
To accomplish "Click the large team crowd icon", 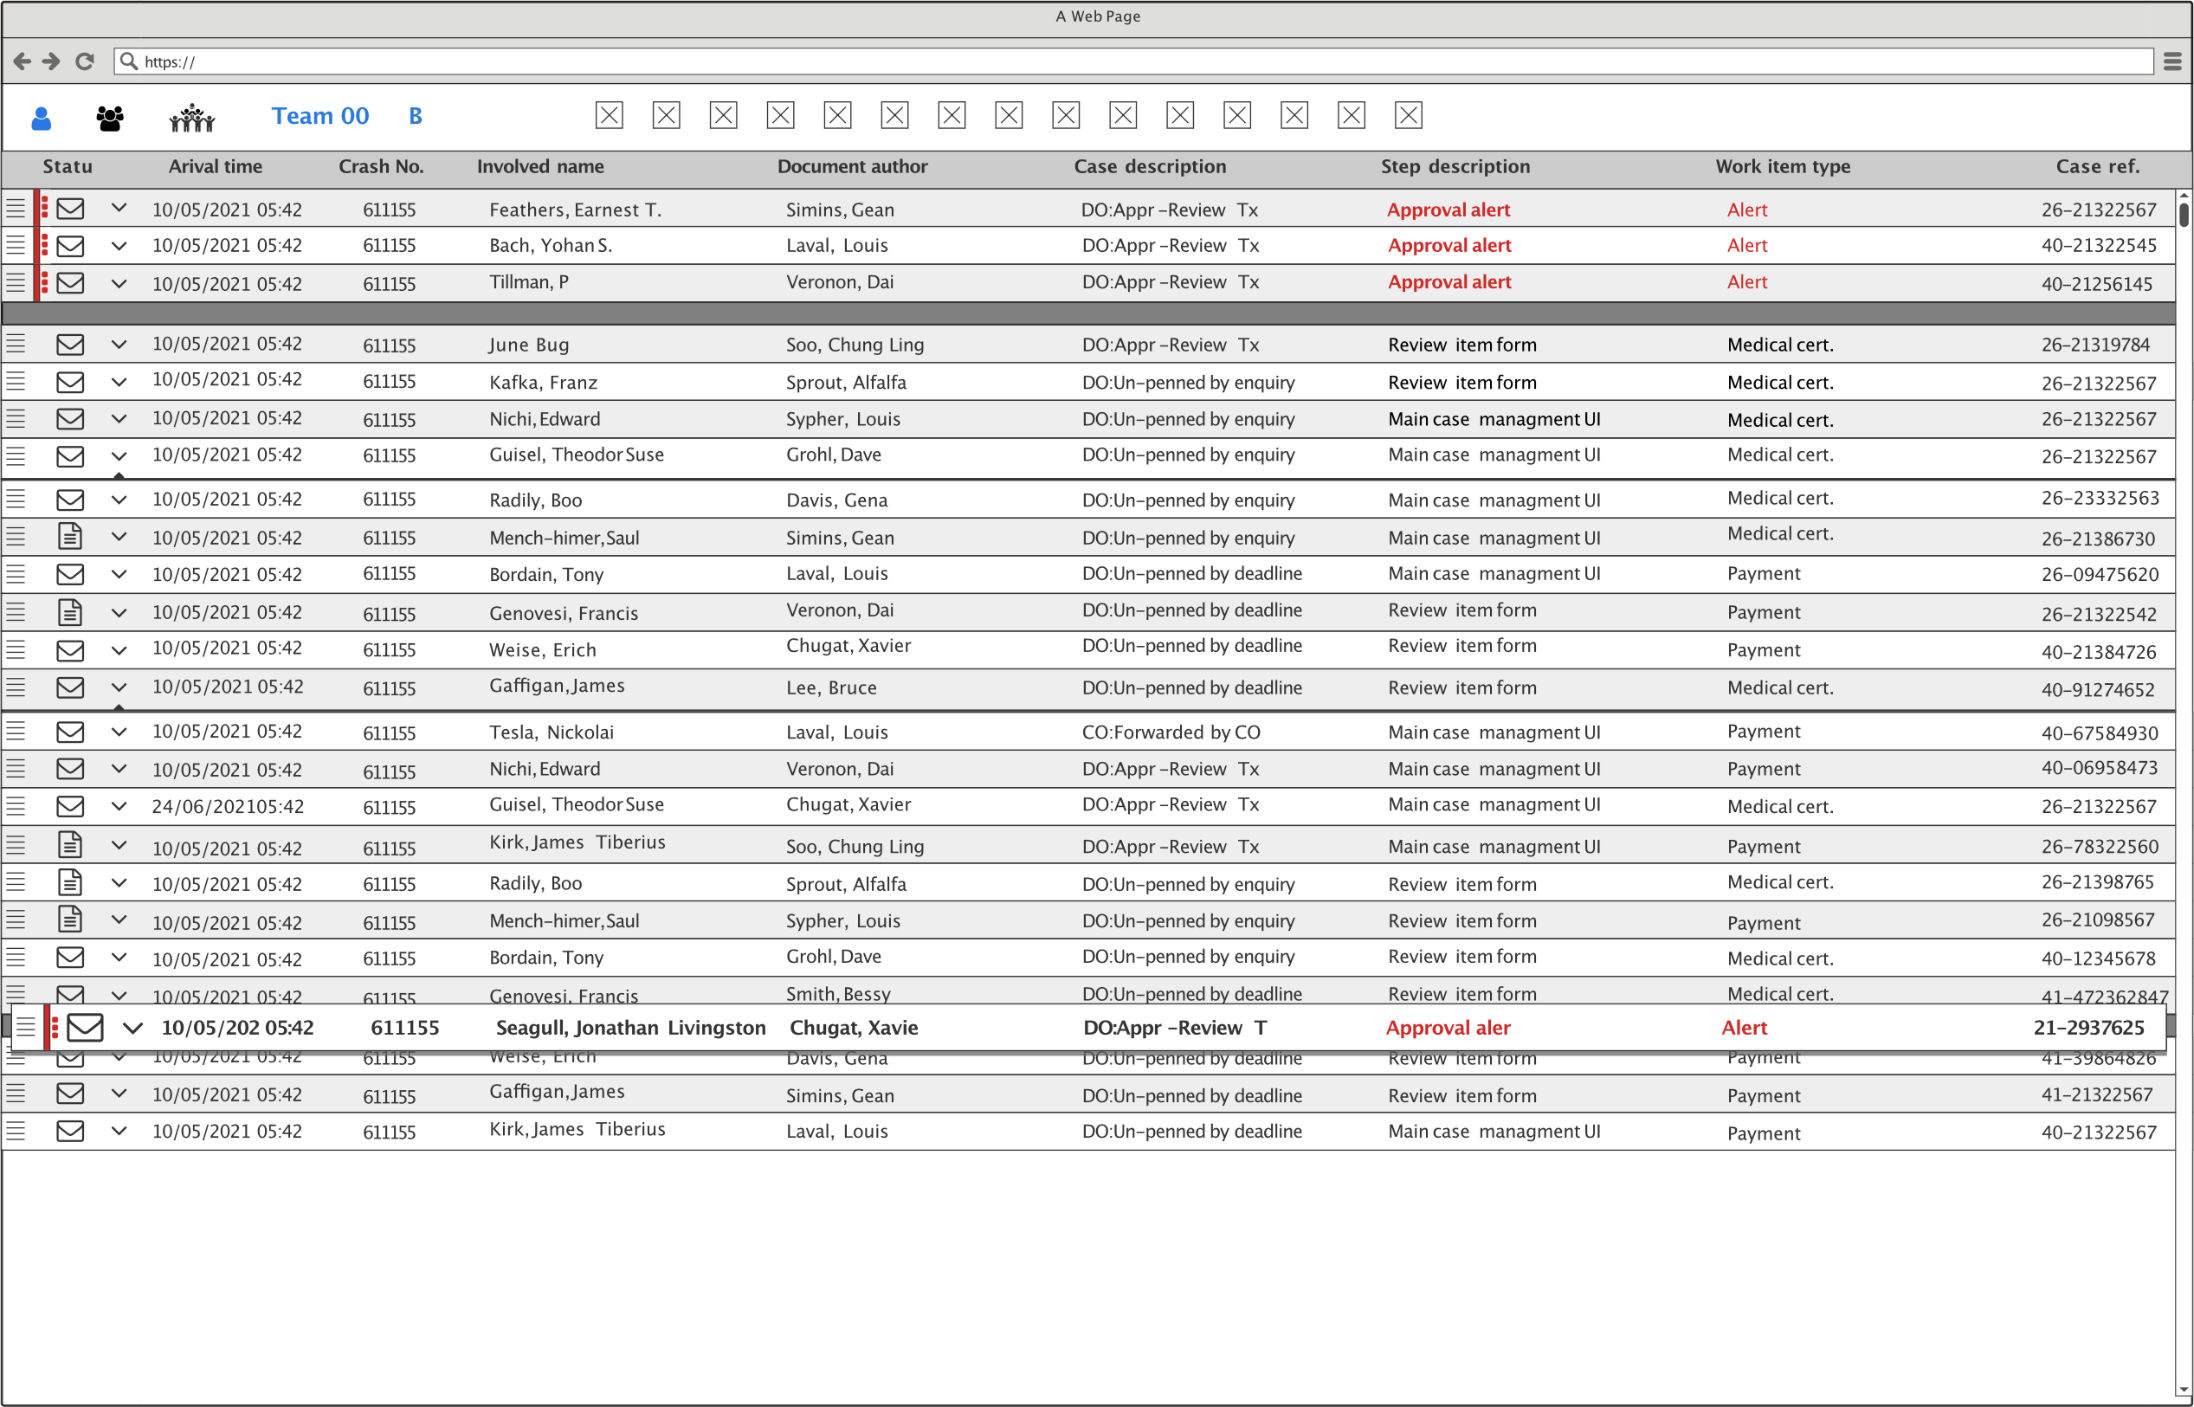I will (192, 118).
